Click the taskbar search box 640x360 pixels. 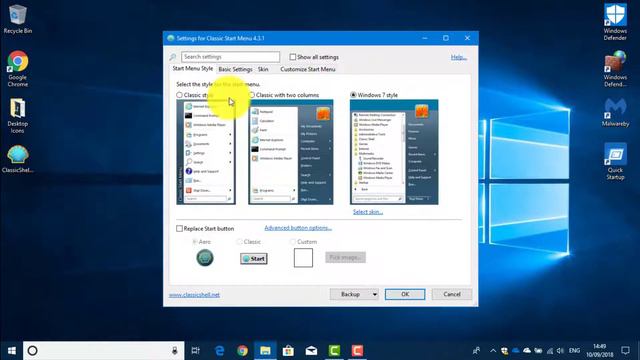[104, 351]
